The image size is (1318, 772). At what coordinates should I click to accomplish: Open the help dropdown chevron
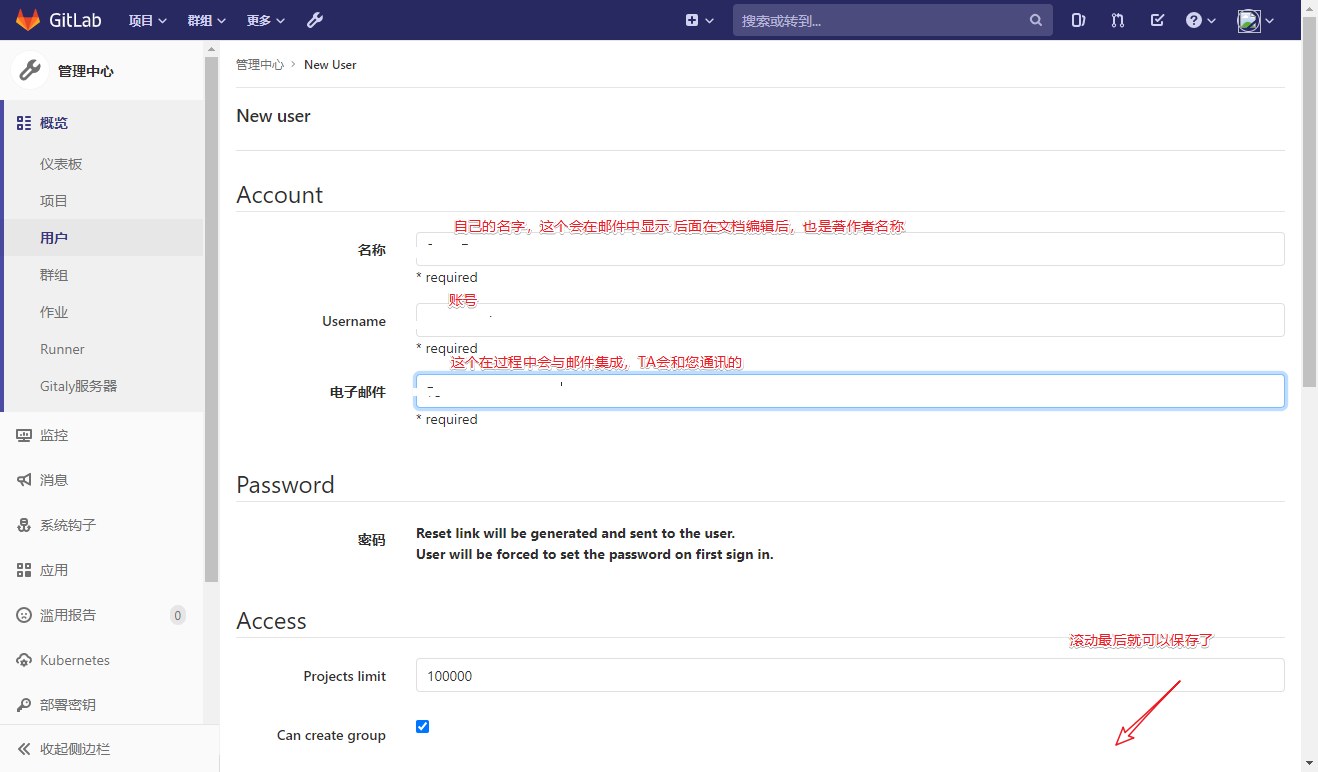click(1211, 21)
